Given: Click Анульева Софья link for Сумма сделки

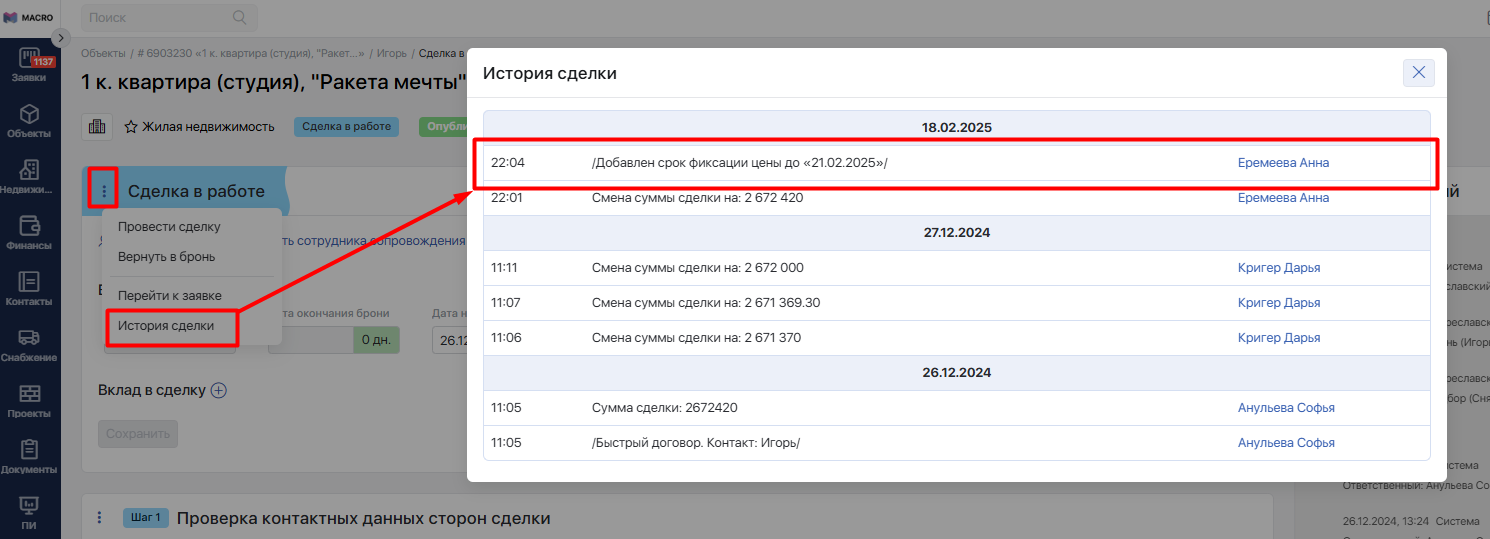Looking at the screenshot, I should [1286, 408].
